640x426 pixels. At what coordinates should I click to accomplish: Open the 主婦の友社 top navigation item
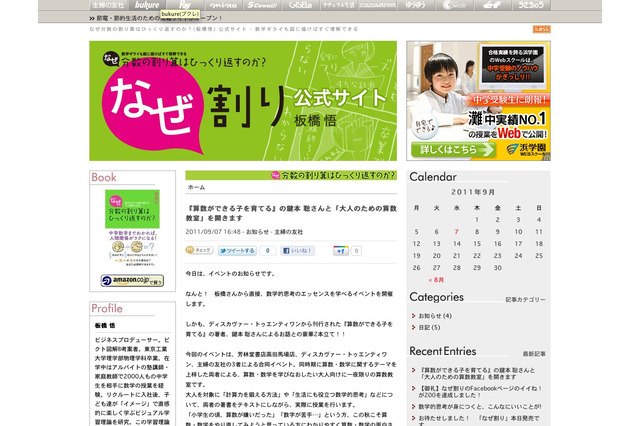108,5
